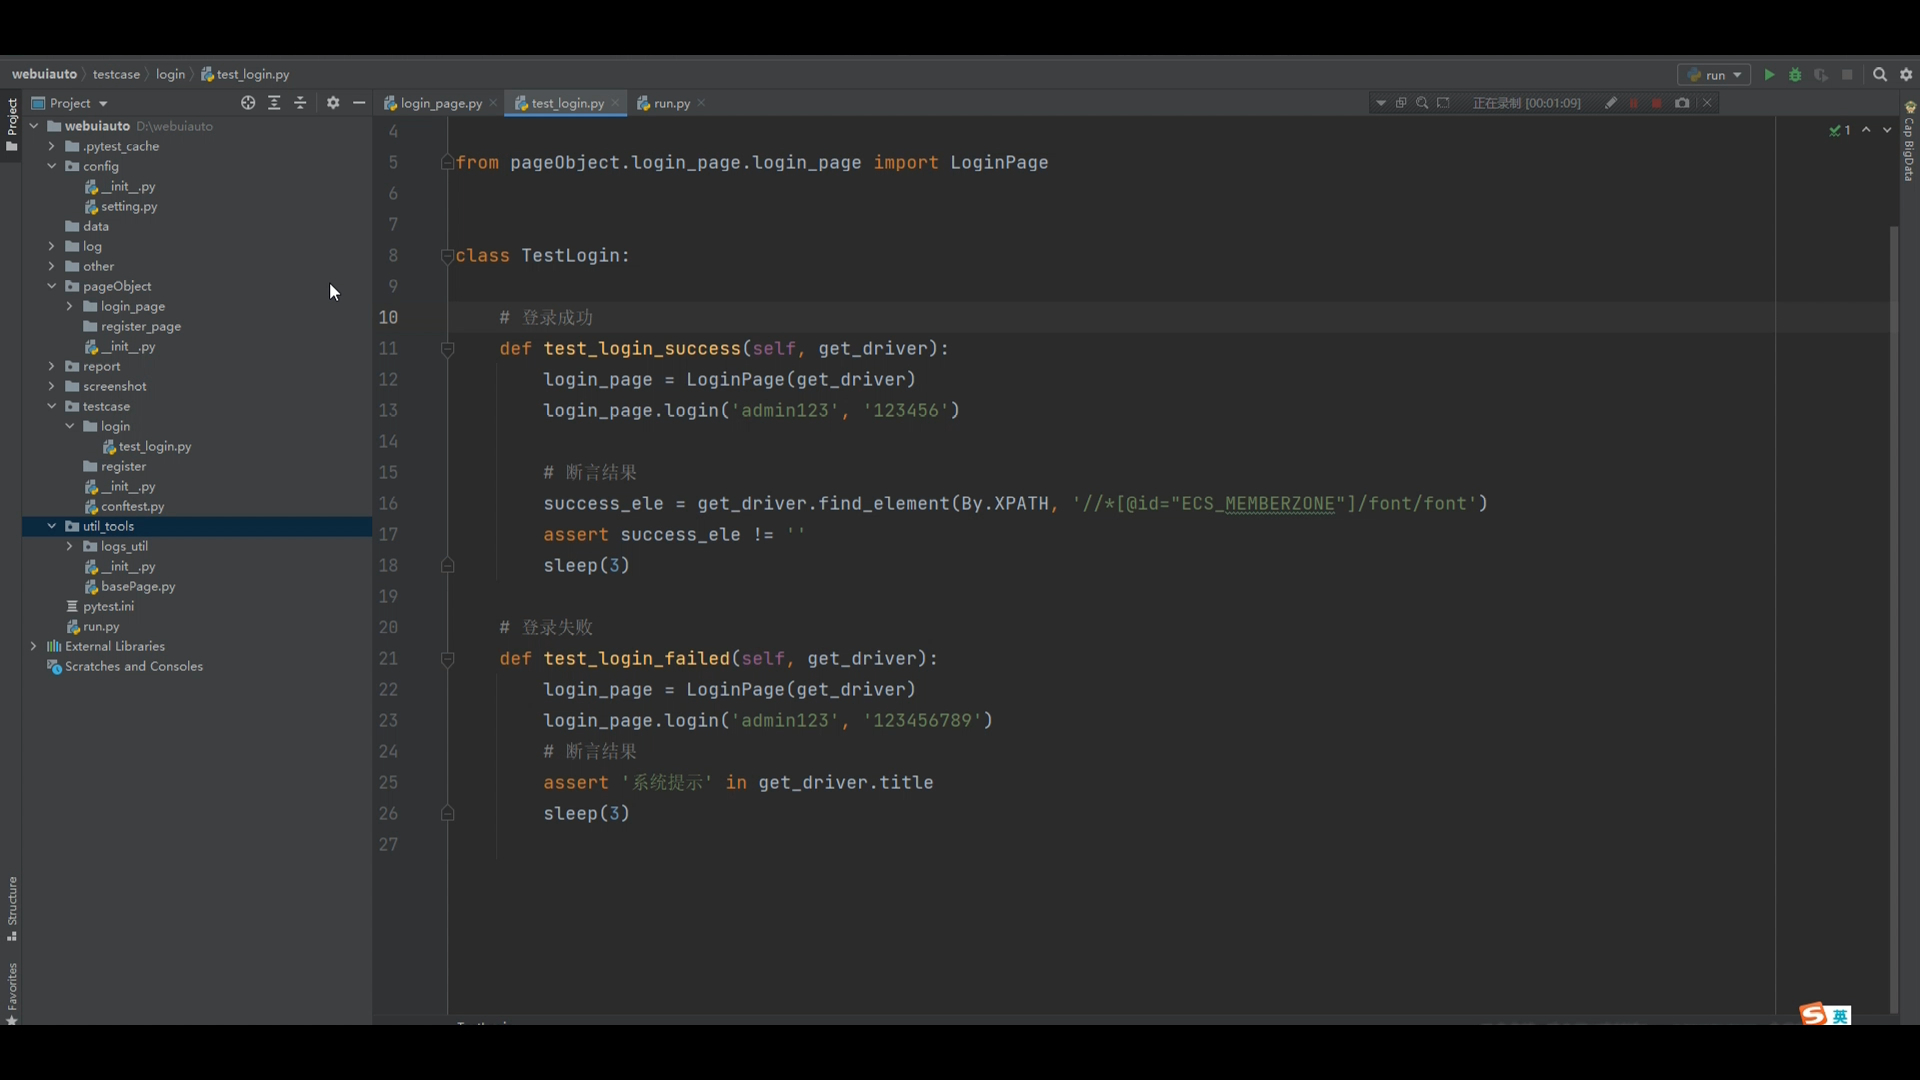This screenshot has height=1080, width=1920.
Task: Stop the screen recording red square
Action: [x=1657, y=103]
